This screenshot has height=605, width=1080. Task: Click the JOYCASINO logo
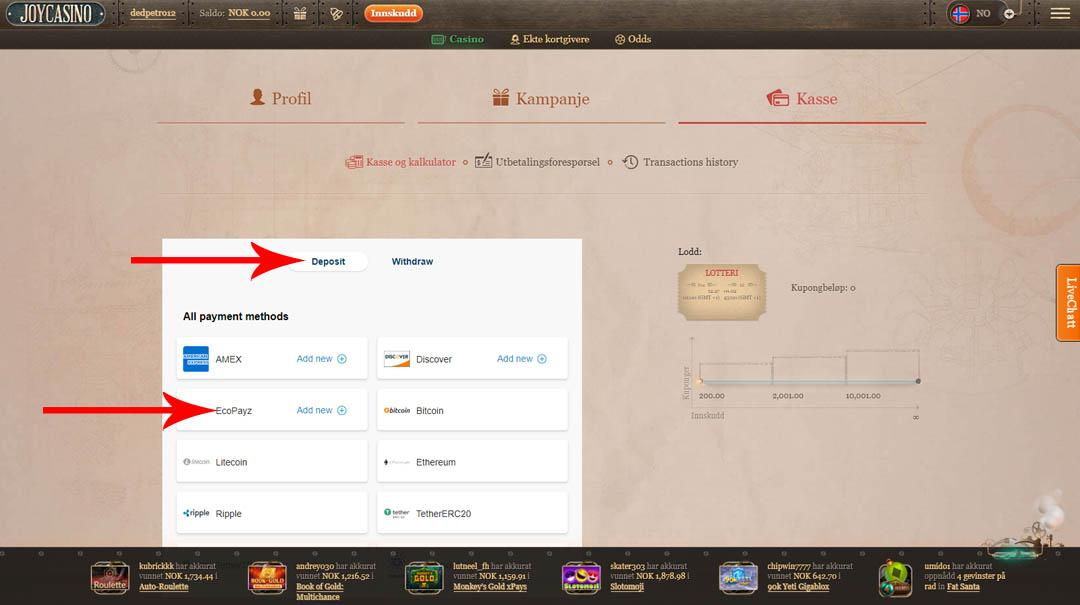coord(56,13)
